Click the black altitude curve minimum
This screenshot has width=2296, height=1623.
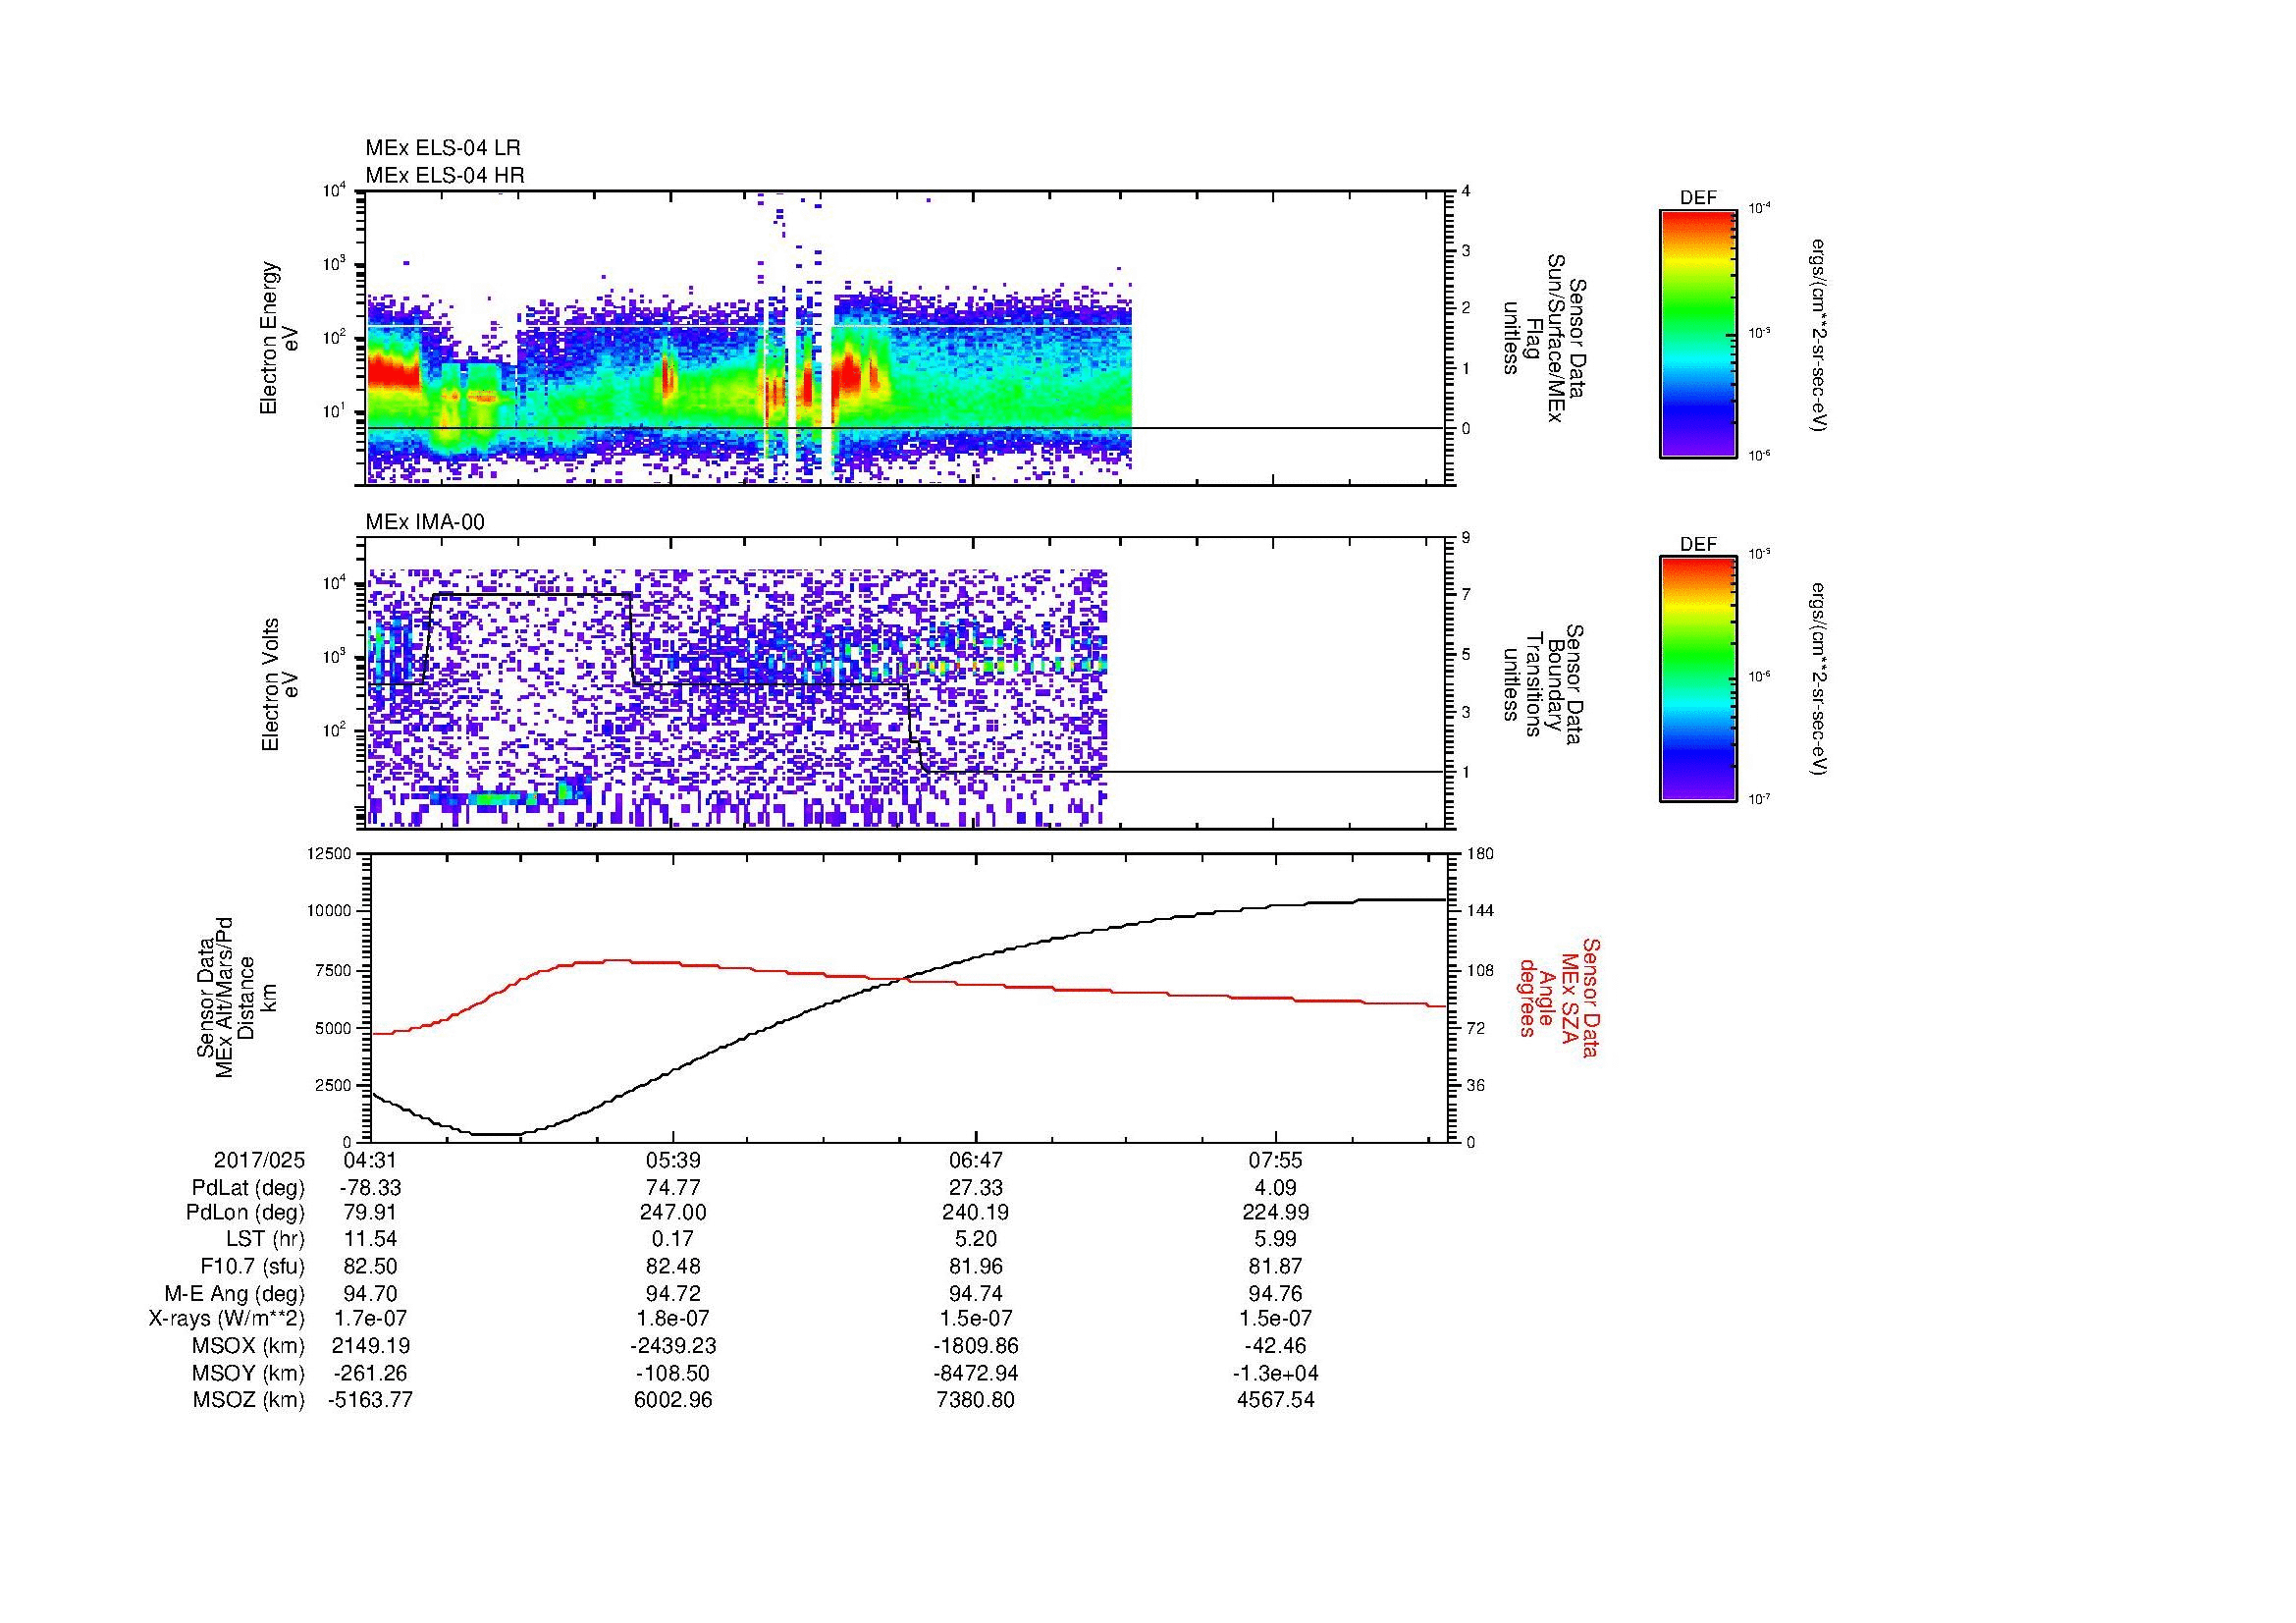[x=497, y=1134]
